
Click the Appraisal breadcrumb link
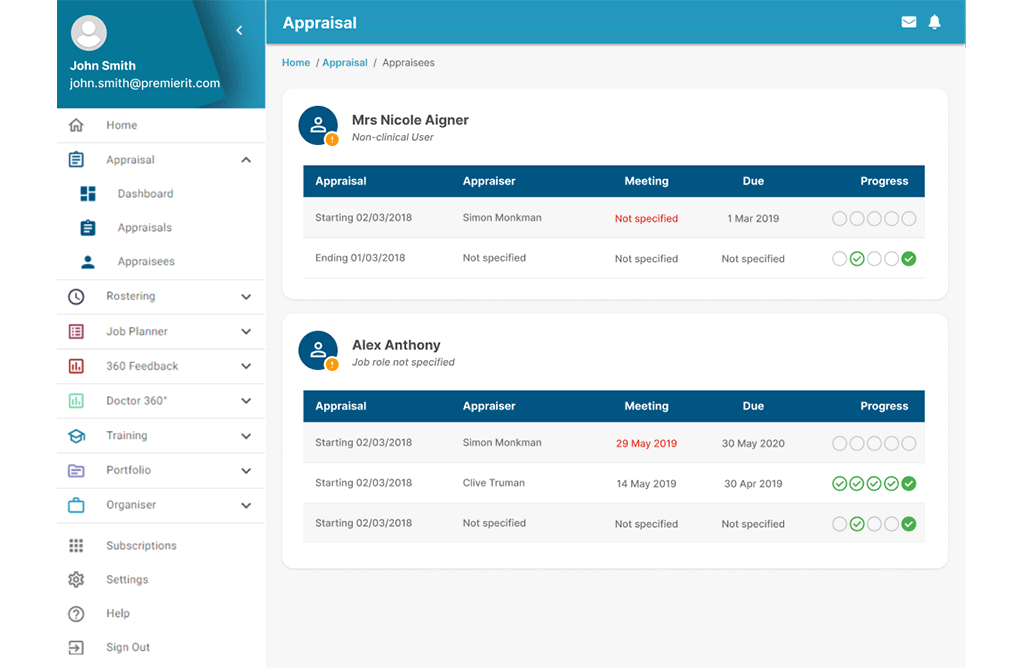coord(345,63)
